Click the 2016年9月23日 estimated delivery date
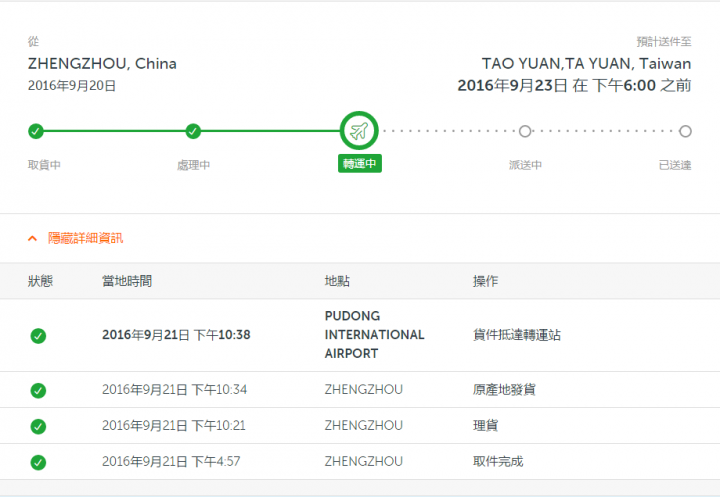Viewport: 720px width, 497px height. (x=512, y=85)
